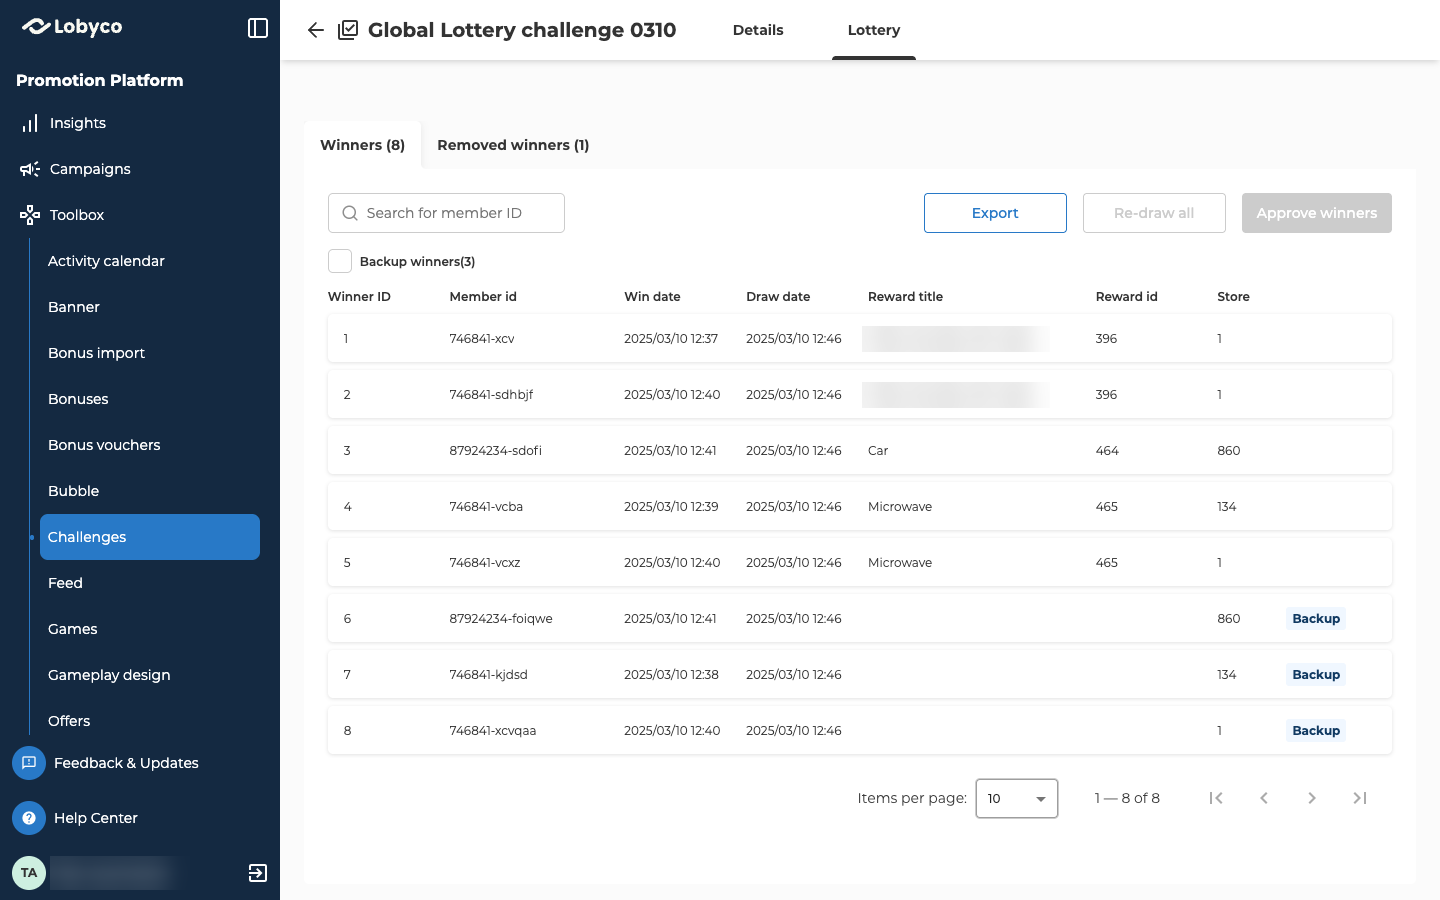
Task: Go to next page of results
Action: (1312, 798)
